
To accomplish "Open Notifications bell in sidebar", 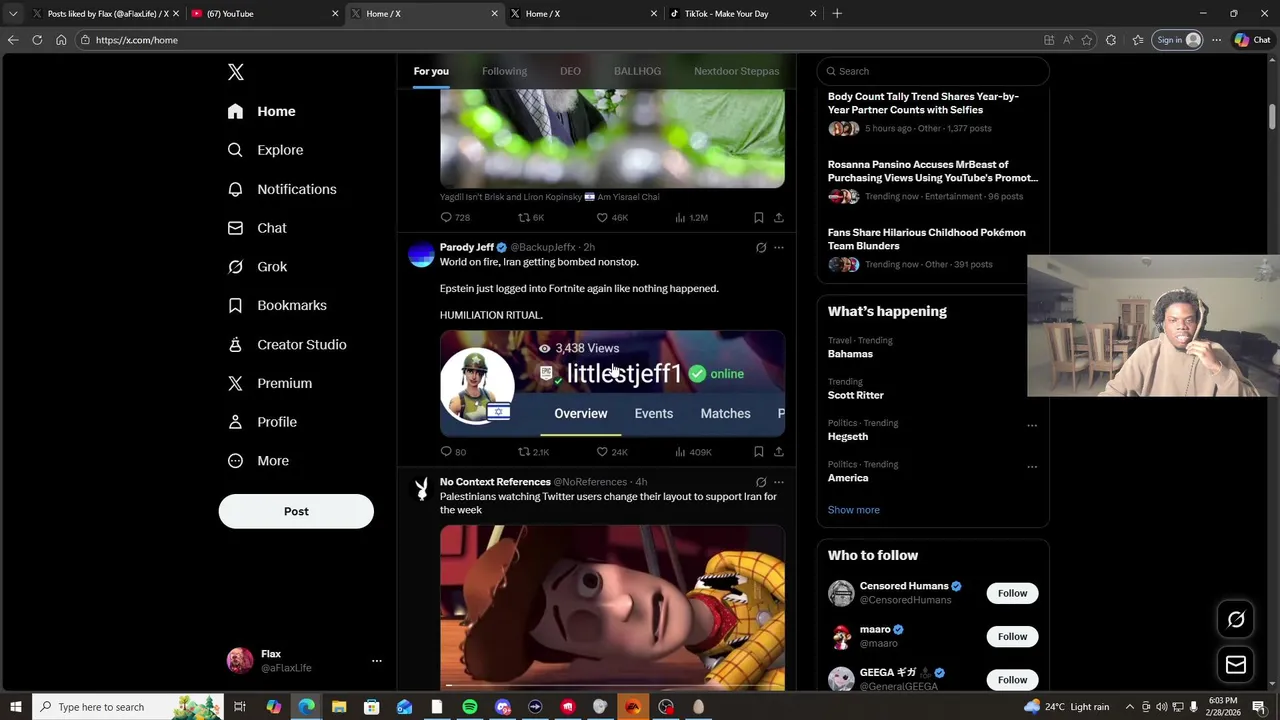I will [x=282, y=189].
